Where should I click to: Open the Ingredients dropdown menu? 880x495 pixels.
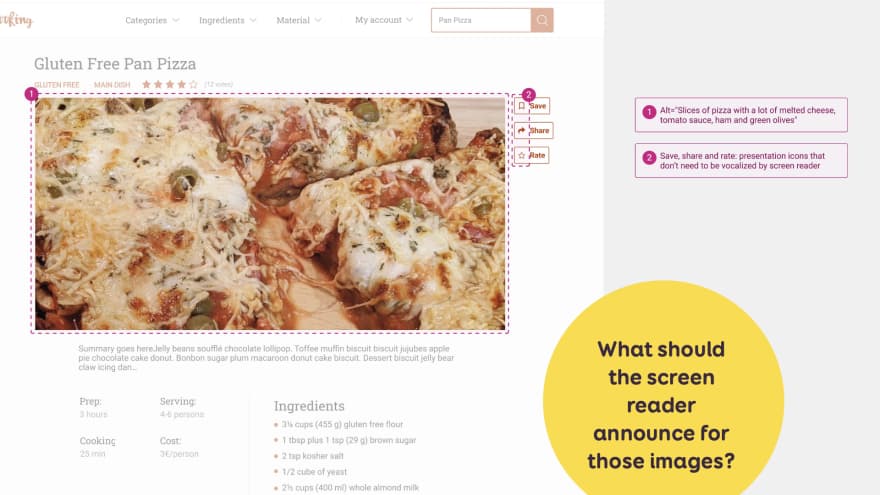point(227,20)
